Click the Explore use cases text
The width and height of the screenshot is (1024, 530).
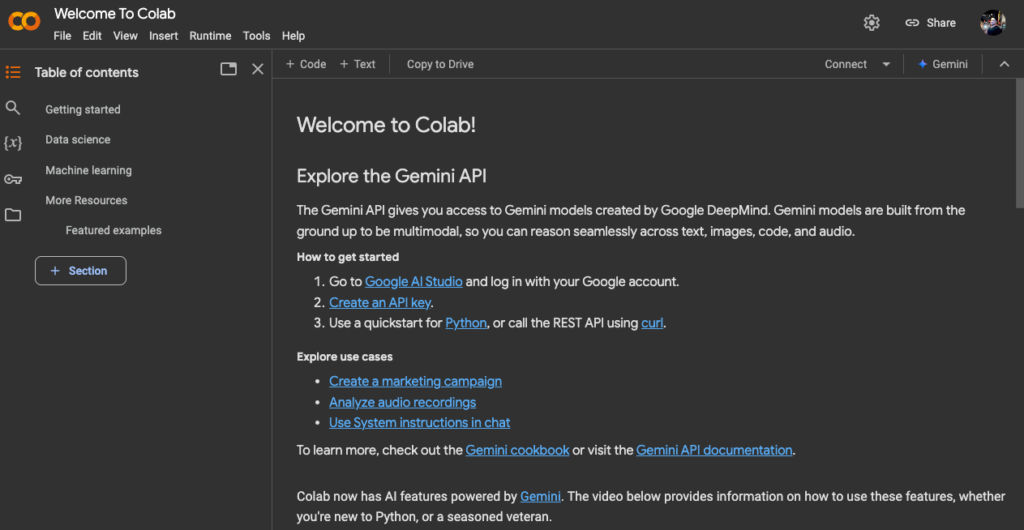(345, 357)
